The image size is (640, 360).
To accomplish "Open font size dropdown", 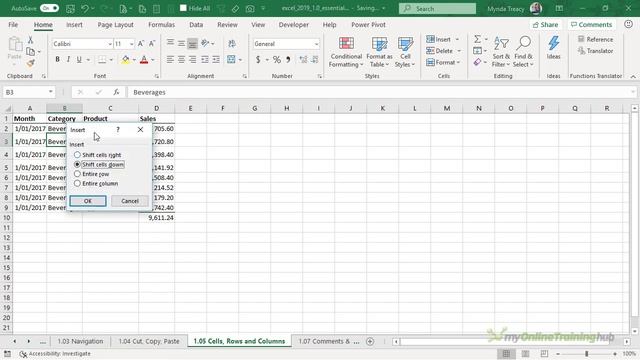I will pyautogui.click(x=131, y=44).
